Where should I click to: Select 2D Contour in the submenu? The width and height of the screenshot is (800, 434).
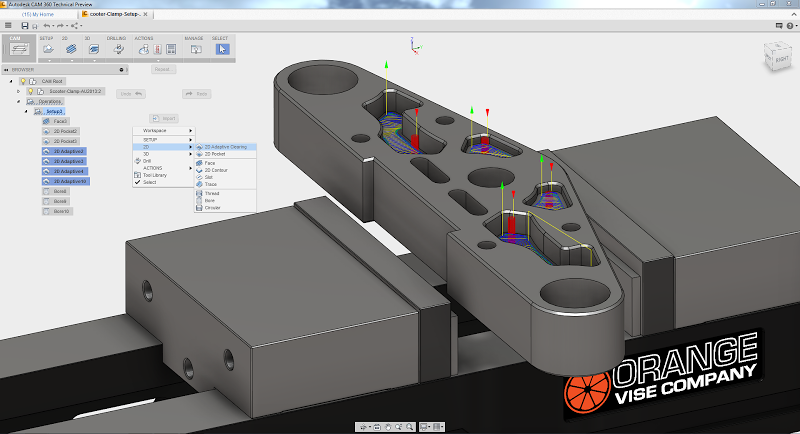click(x=216, y=170)
